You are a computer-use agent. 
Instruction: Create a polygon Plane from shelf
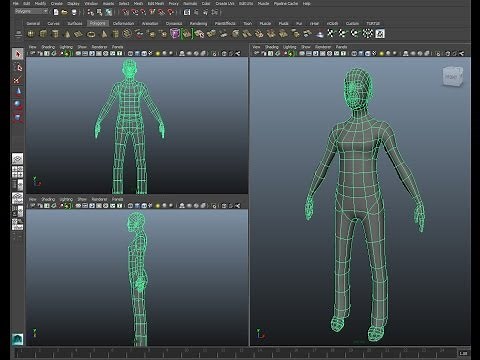point(78,34)
